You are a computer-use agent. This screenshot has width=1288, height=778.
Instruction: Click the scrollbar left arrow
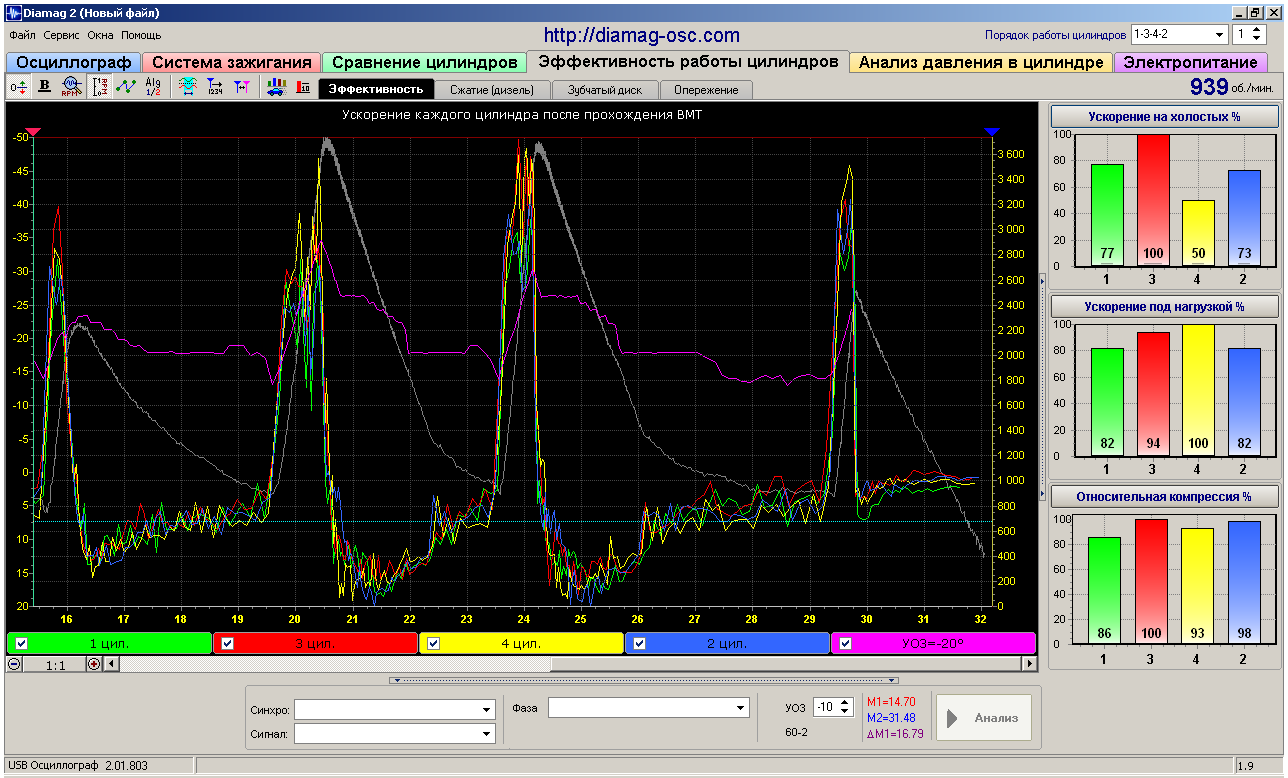[111, 663]
